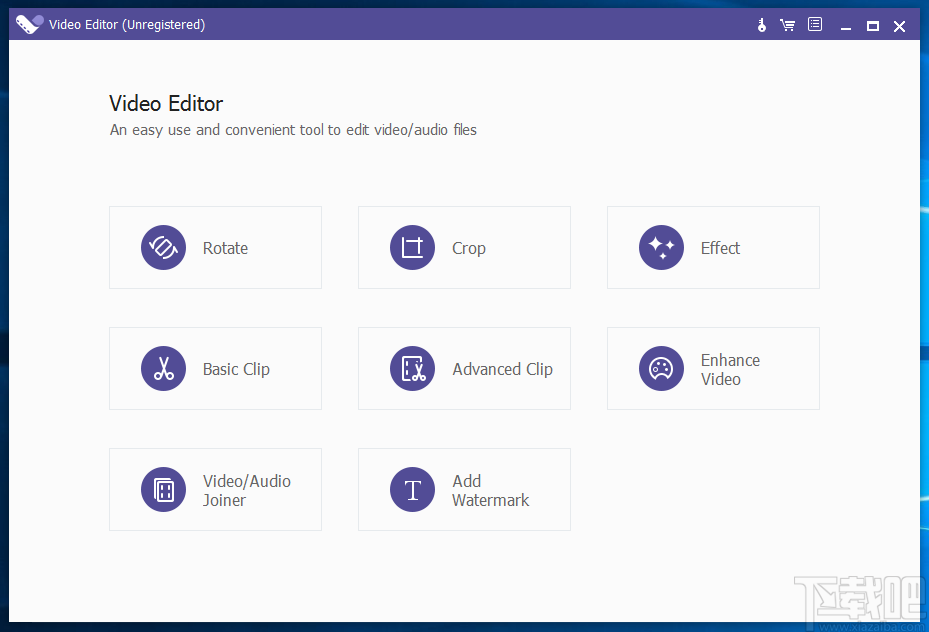Screen dimensions: 929x632
Task: Click the Video/Audio Joiner film icon
Action: [x=164, y=489]
